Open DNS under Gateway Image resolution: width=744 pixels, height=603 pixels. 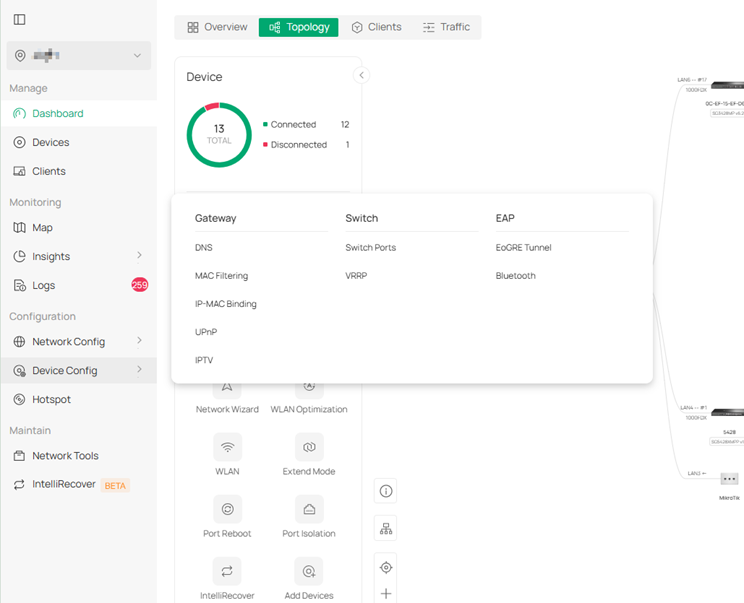[204, 248]
